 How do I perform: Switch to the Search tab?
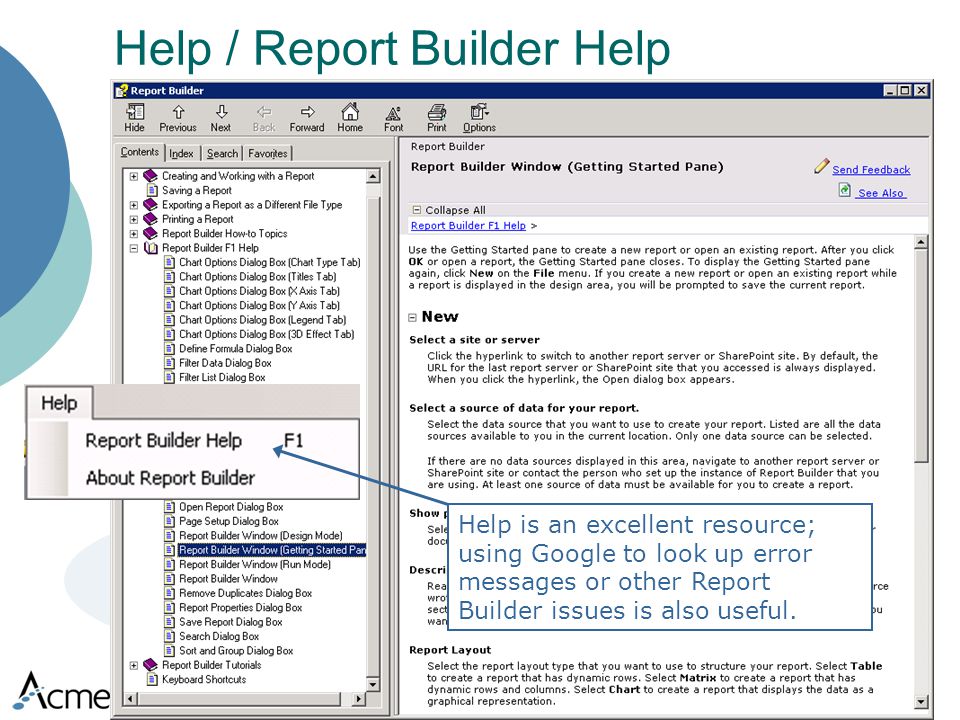coord(222,154)
